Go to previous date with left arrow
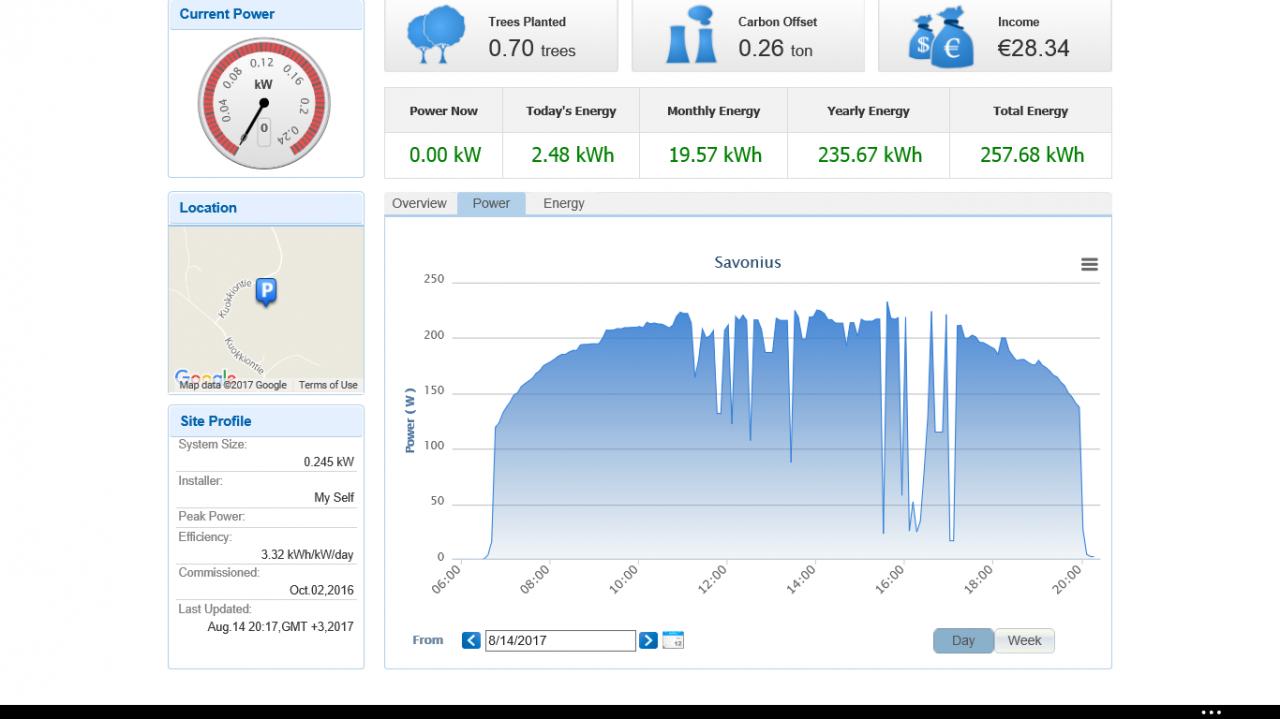 (x=471, y=640)
